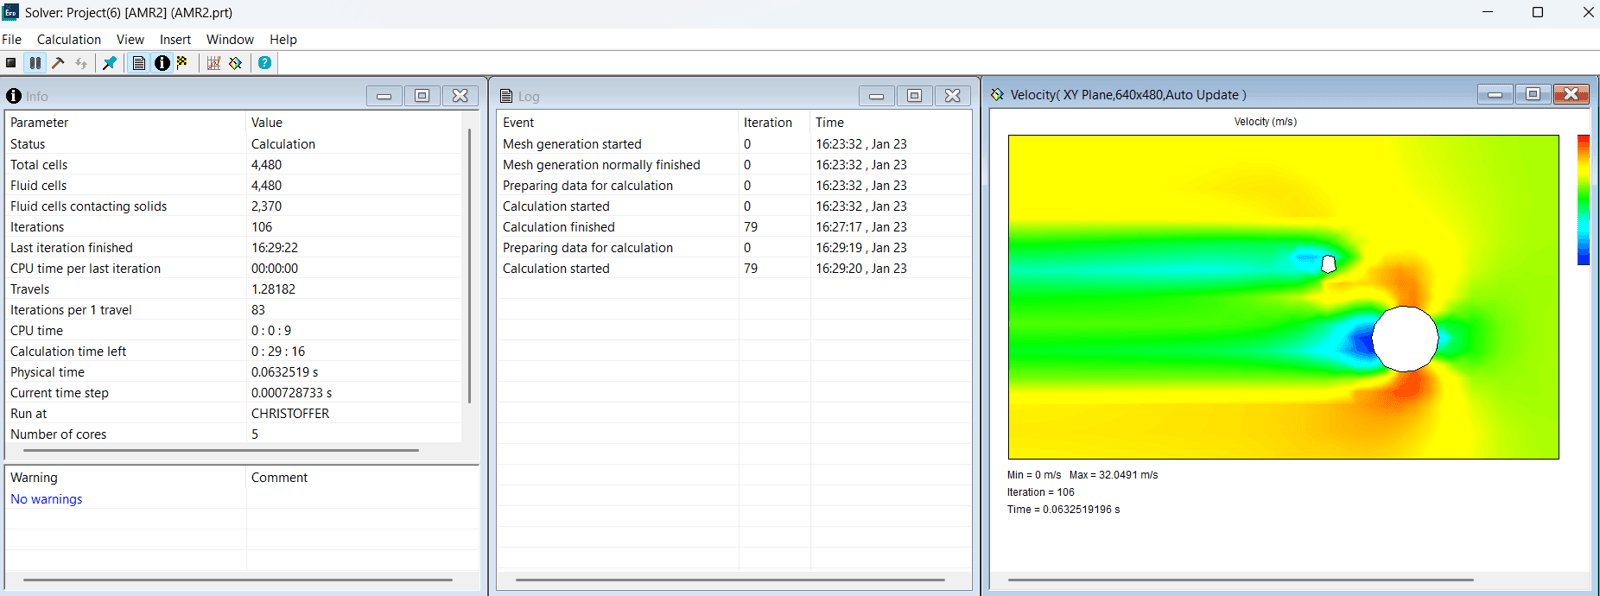The width and height of the screenshot is (1600, 596).
Task: Click the 16:29:20 , Jan 23 time cell
Action: pos(861,268)
